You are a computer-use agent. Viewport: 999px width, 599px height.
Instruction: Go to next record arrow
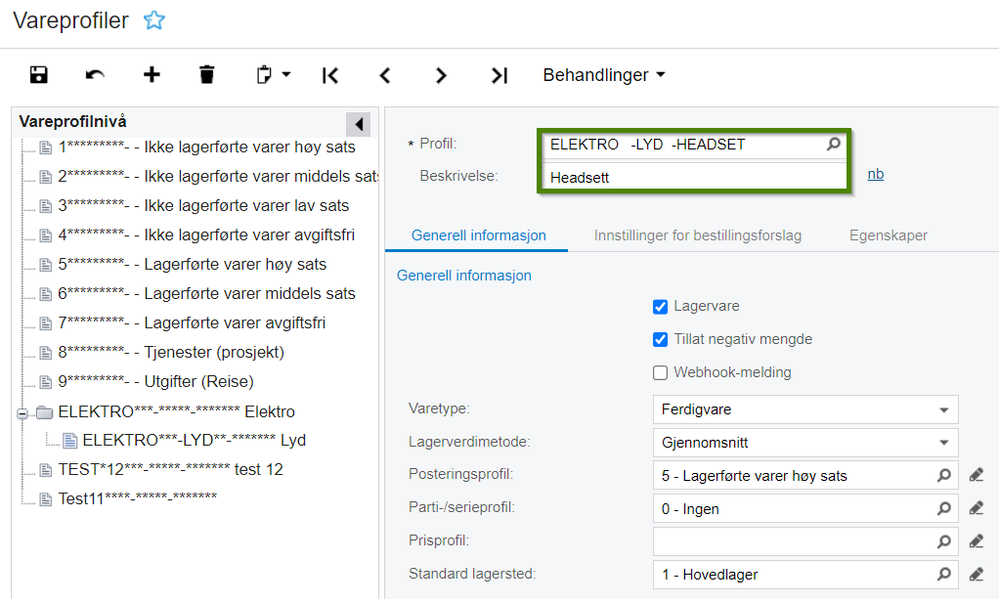coord(441,75)
